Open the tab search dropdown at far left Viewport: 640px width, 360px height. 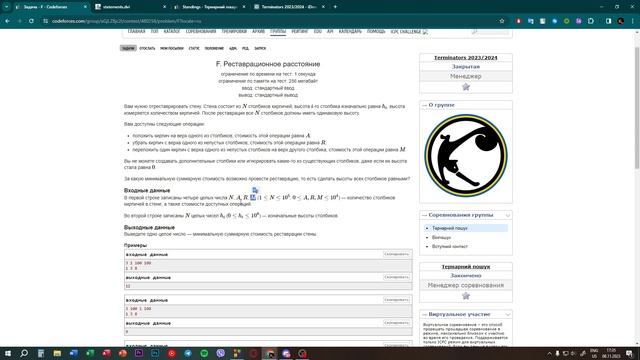tap(6, 7)
